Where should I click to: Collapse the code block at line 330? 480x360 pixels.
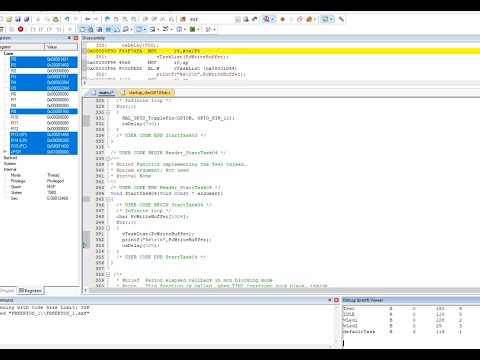click(x=108, y=112)
